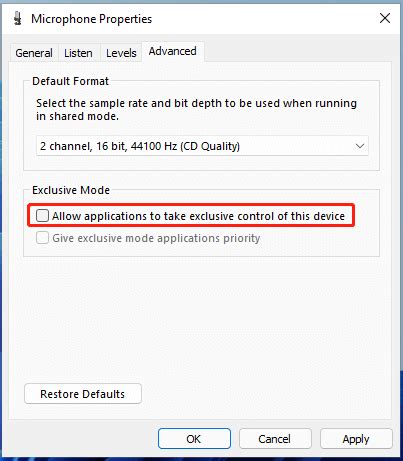This screenshot has width=403, height=461.
Task: Select the Advanced tab
Action: (172, 51)
